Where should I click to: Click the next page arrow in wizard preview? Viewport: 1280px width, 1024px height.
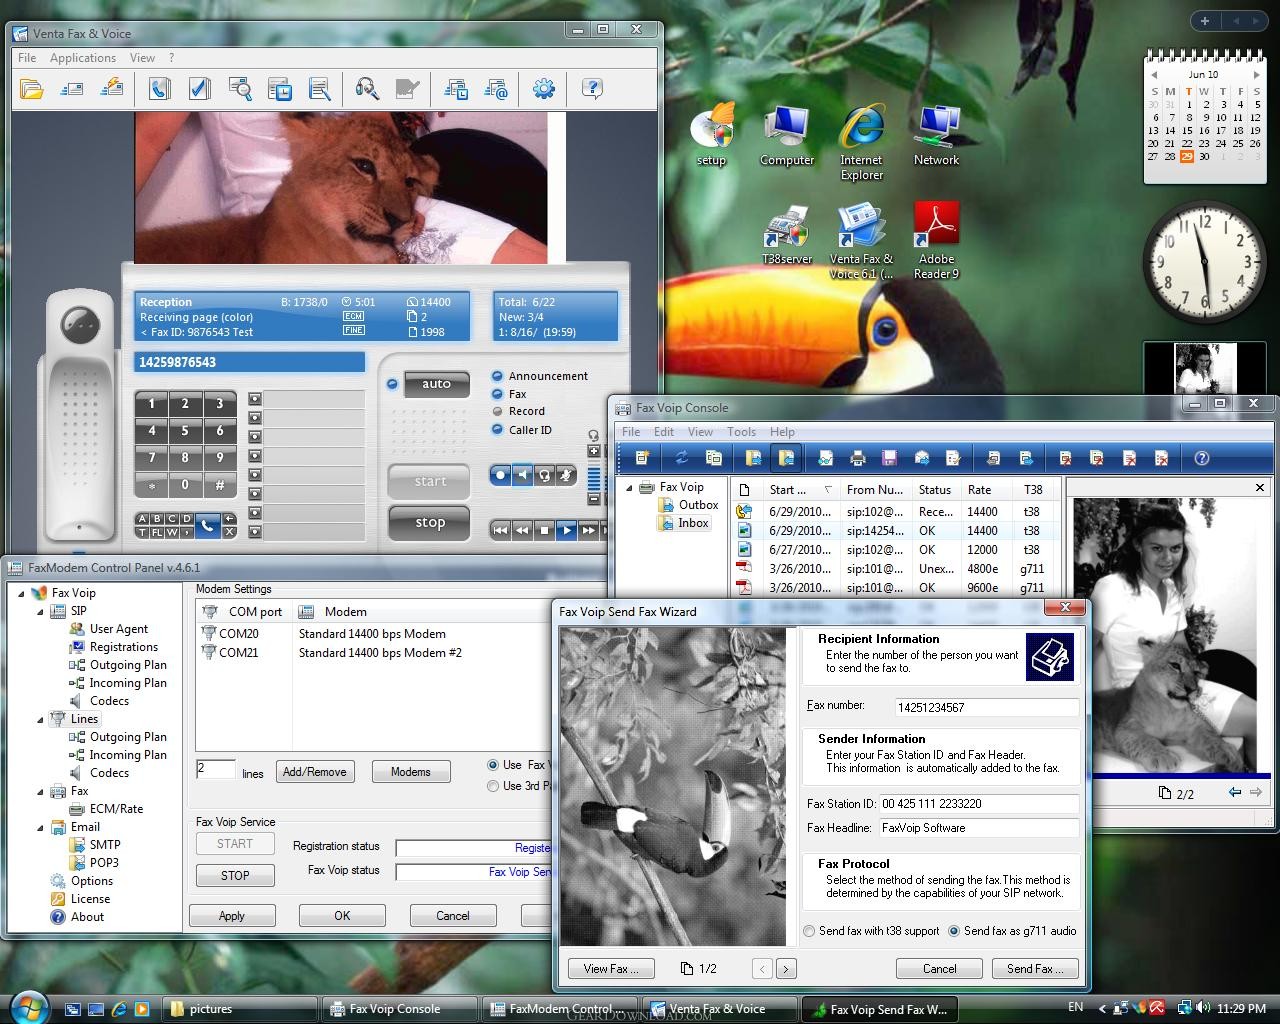click(786, 969)
